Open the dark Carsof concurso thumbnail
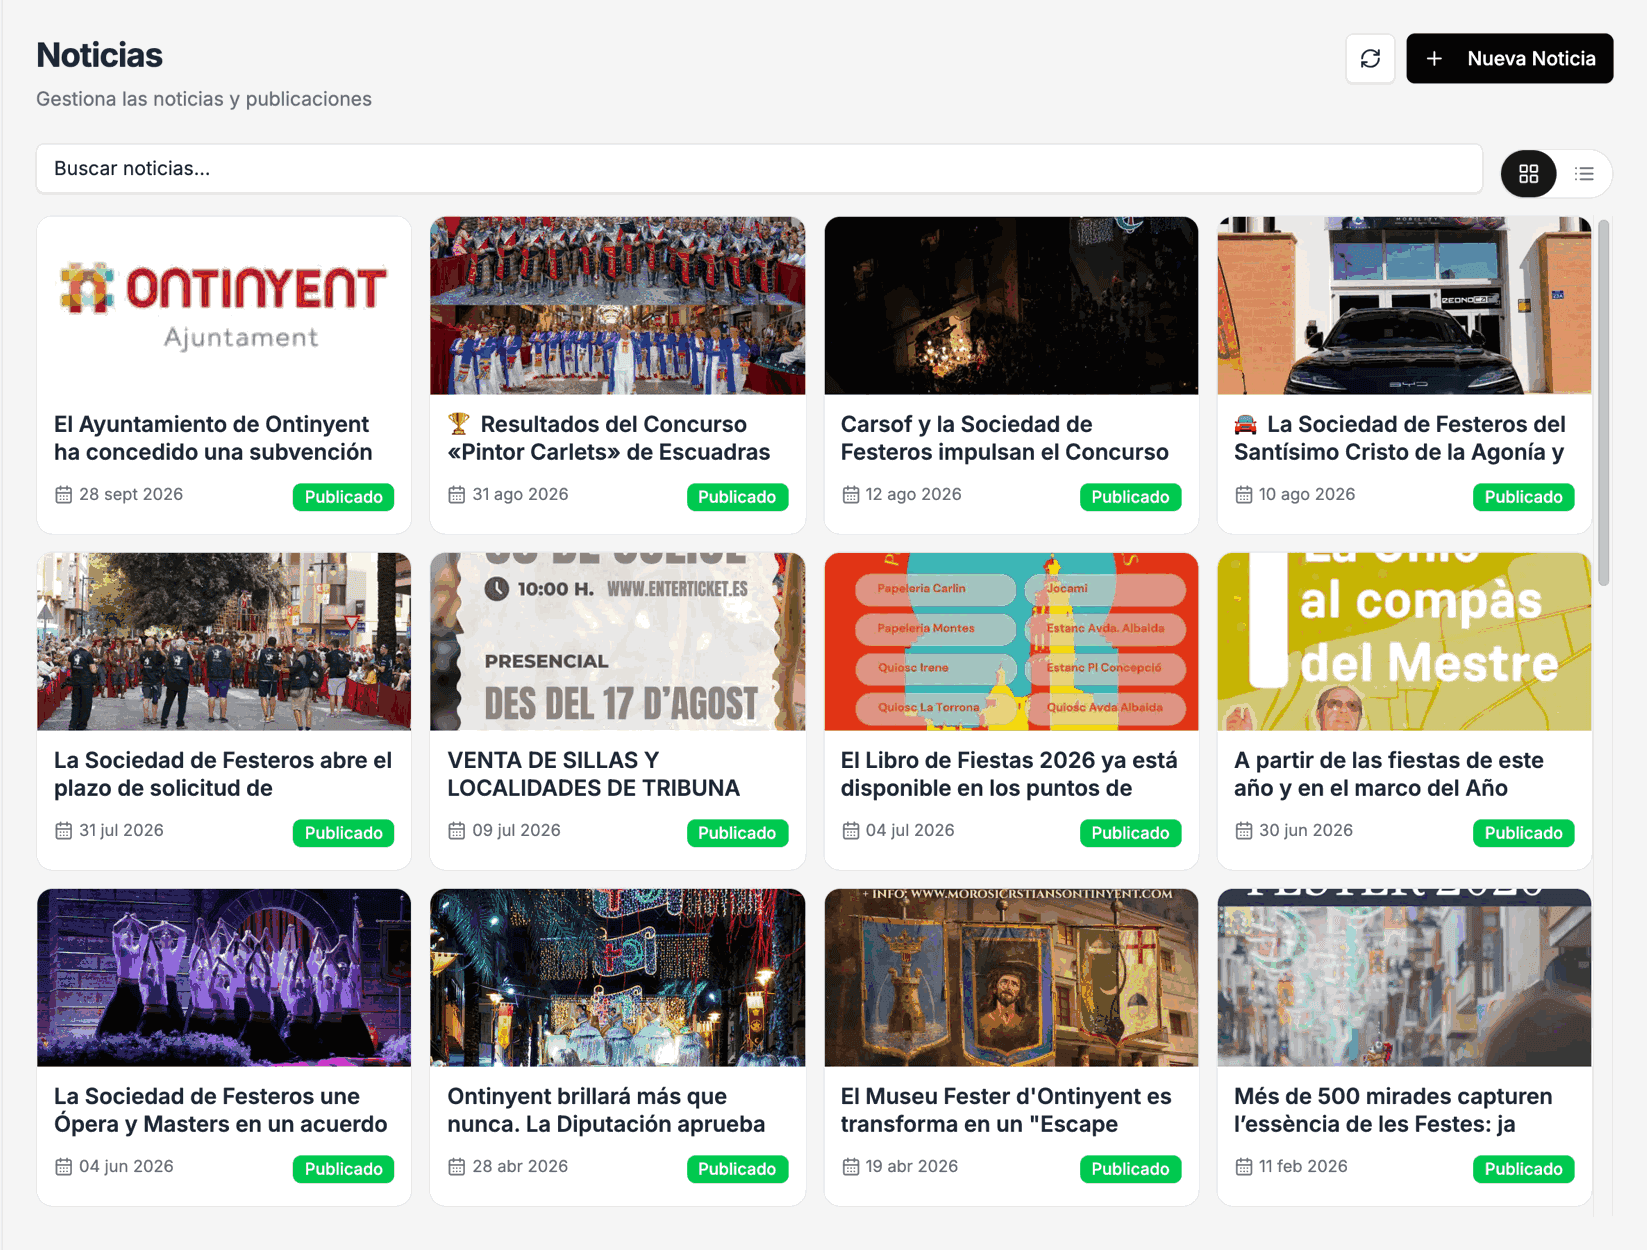This screenshot has height=1250, width=1647. point(1011,306)
